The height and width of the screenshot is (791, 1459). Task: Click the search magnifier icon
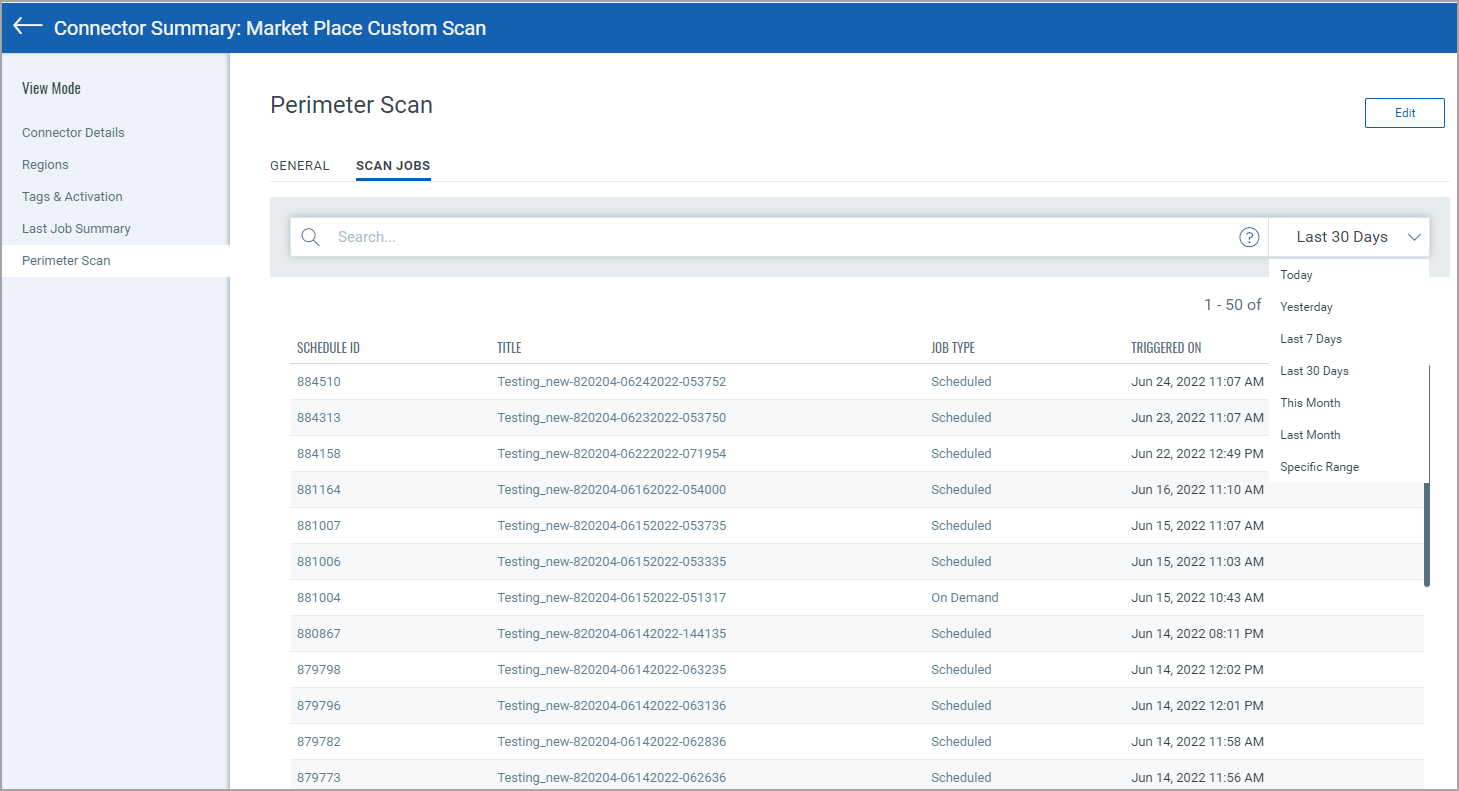point(310,237)
